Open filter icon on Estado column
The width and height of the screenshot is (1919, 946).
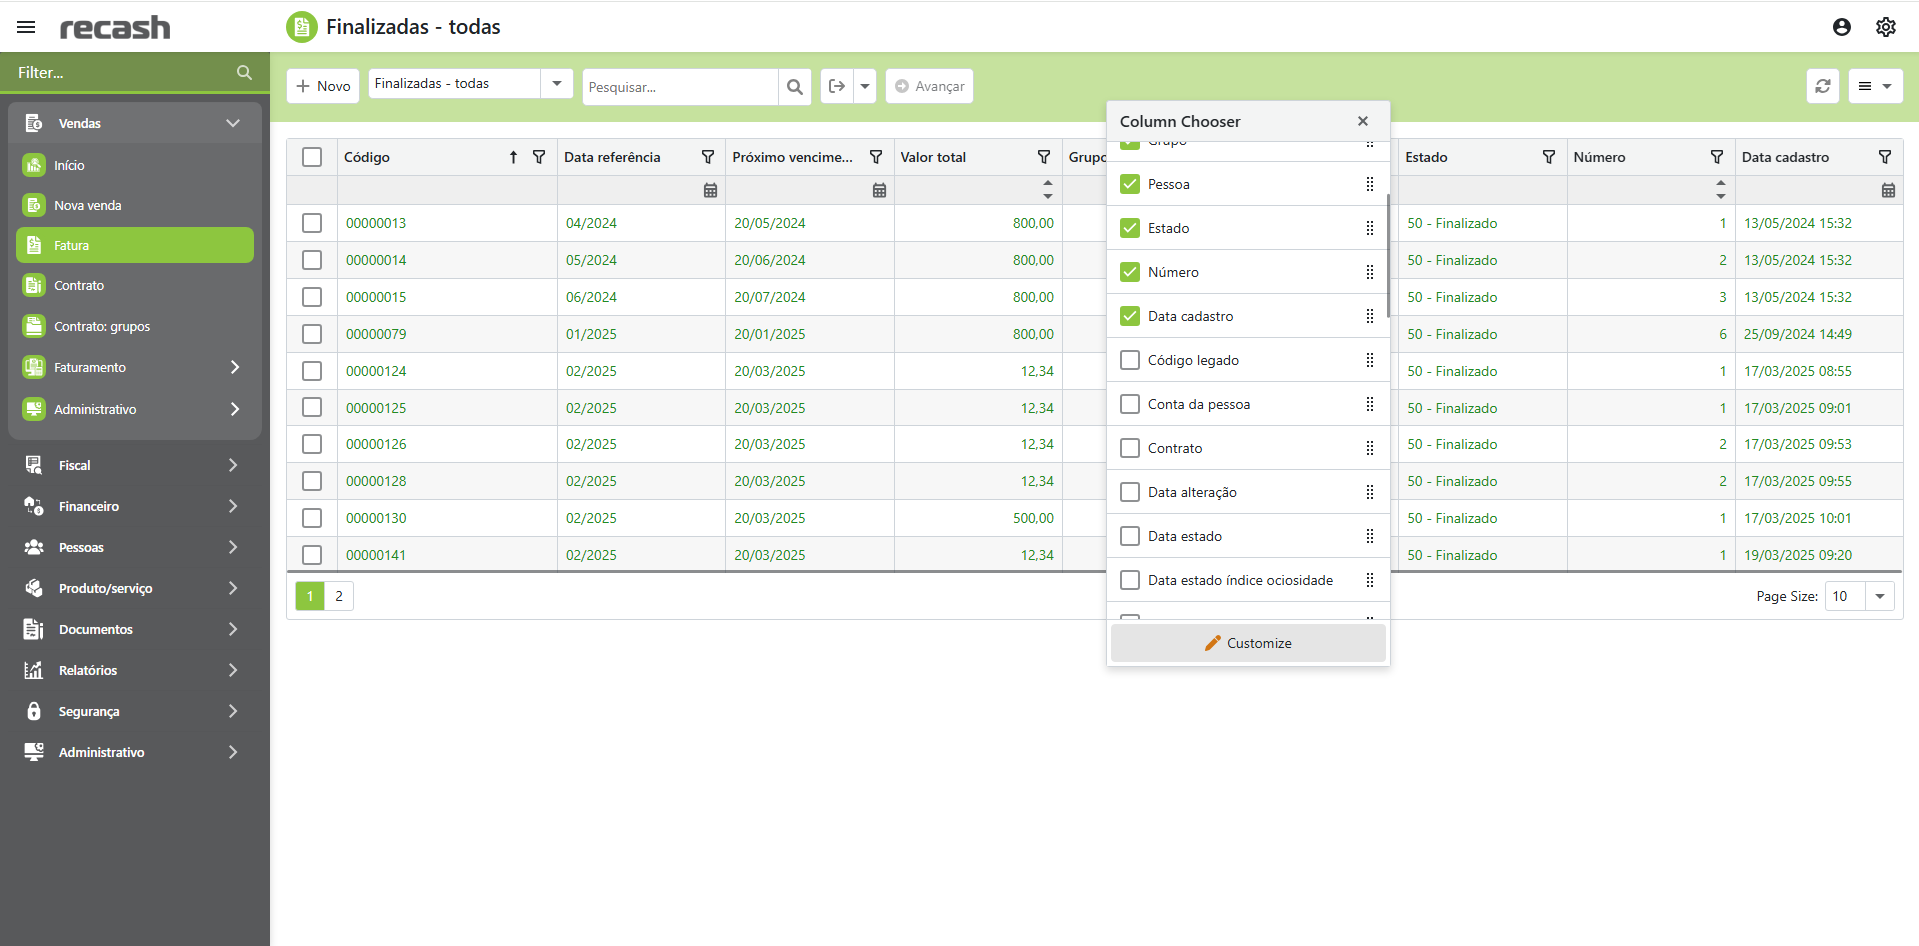click(x=1548, y=157)
